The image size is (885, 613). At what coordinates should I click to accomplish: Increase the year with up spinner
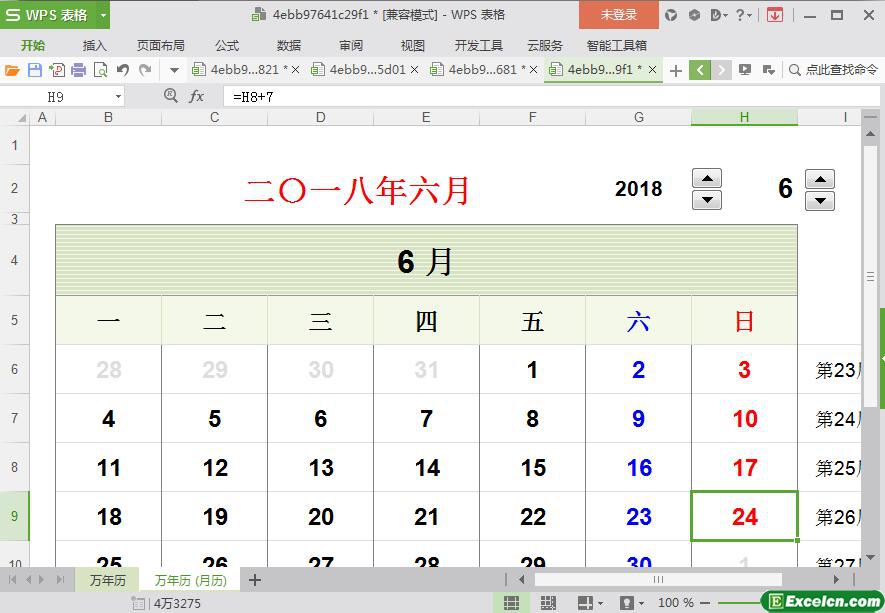pos(707,179)
